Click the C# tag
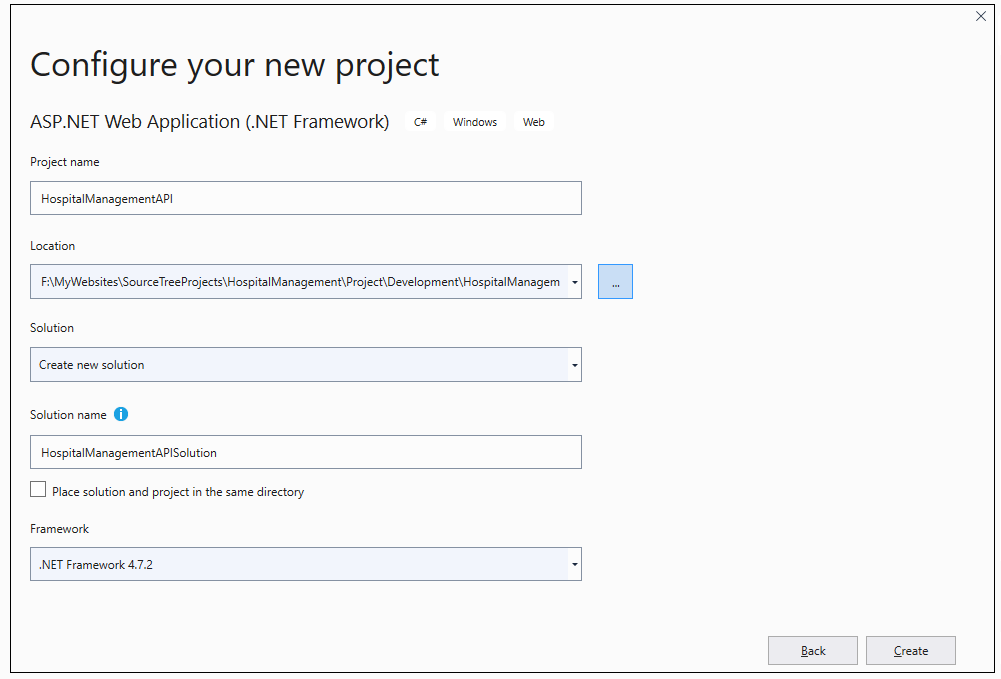1001x679 pixels. pos(421,122)
